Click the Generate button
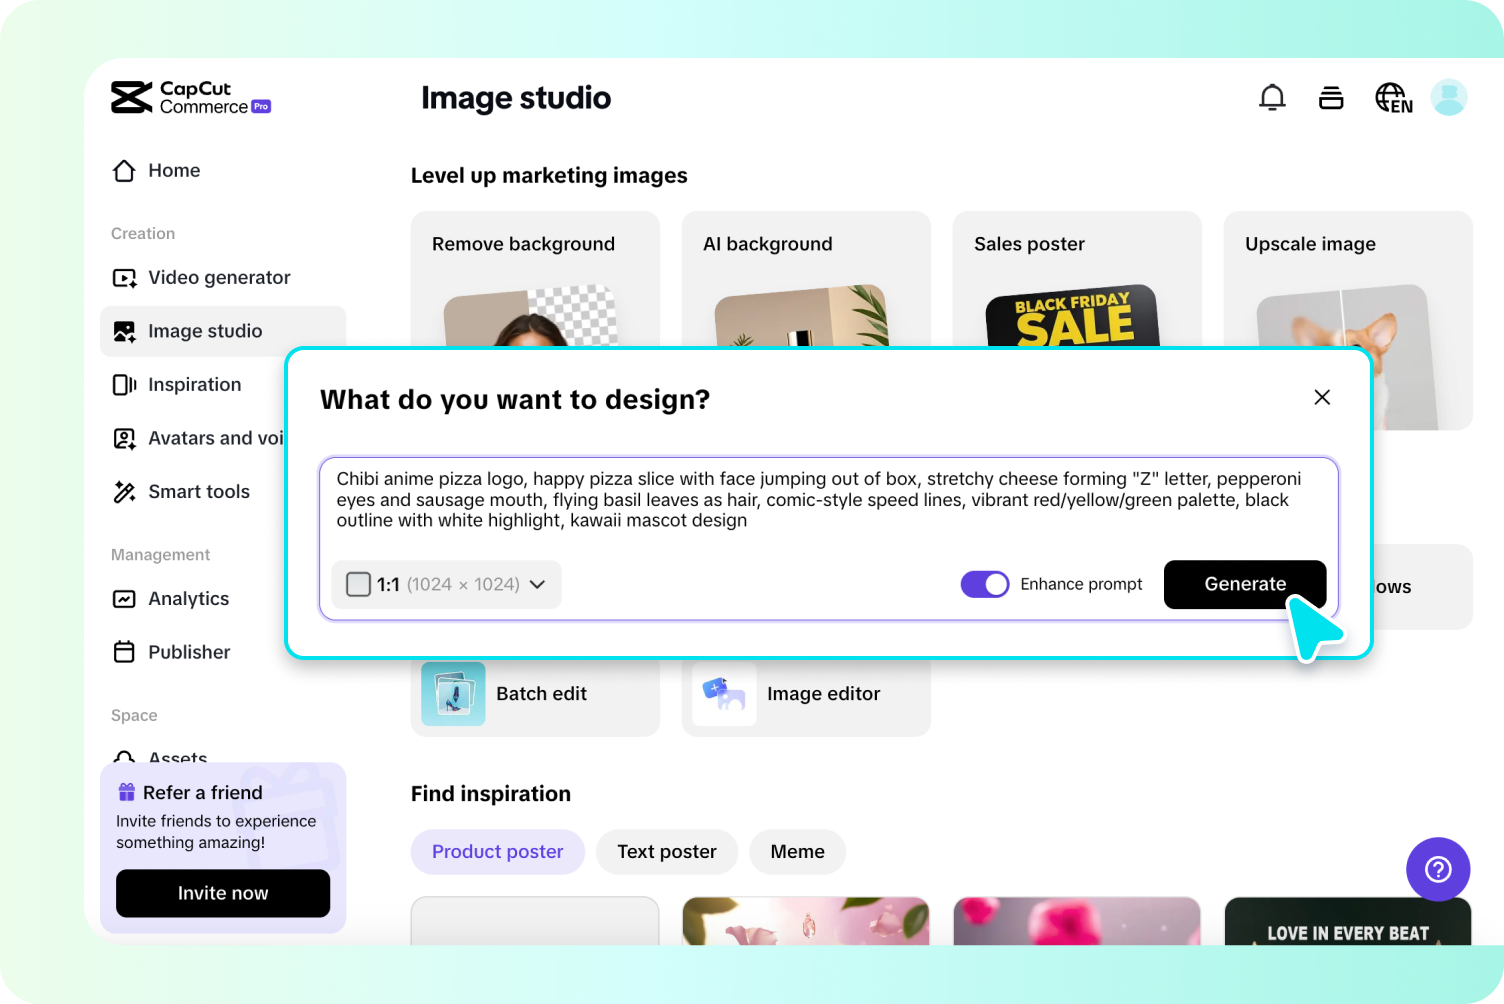 [x=1245, y=584]
